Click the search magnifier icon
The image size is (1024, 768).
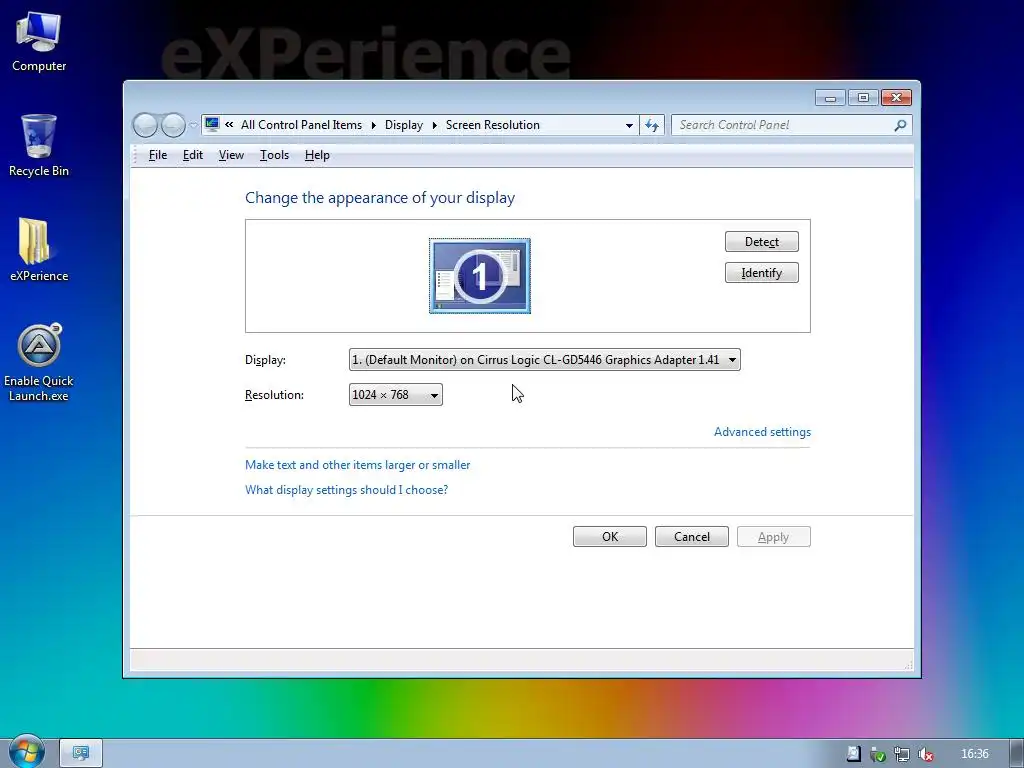tap(901, 125)
